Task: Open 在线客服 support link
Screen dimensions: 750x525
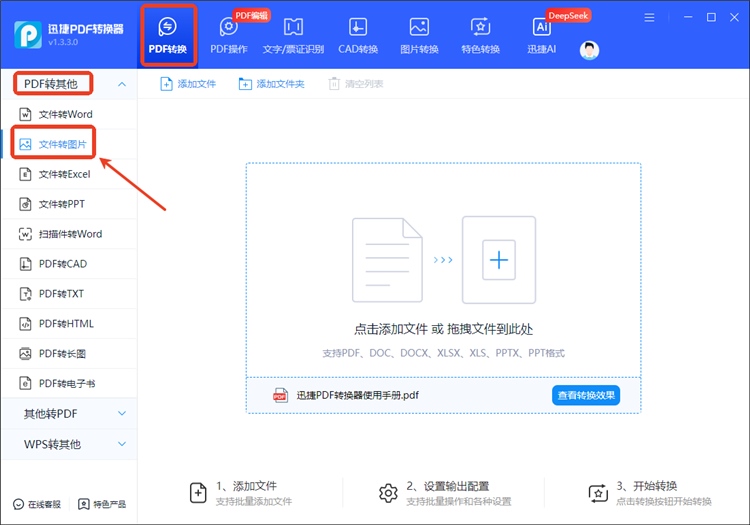Action: [37, 504]
